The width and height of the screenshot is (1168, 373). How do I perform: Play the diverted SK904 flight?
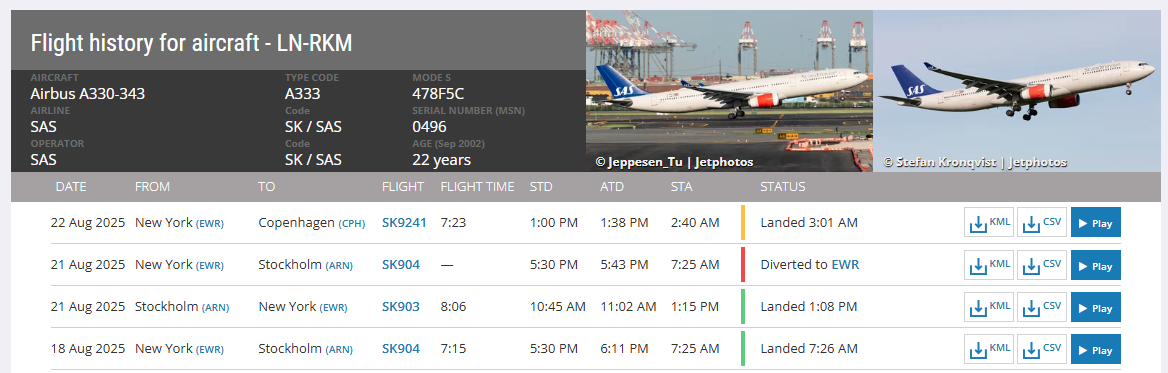pos(1096,265)
